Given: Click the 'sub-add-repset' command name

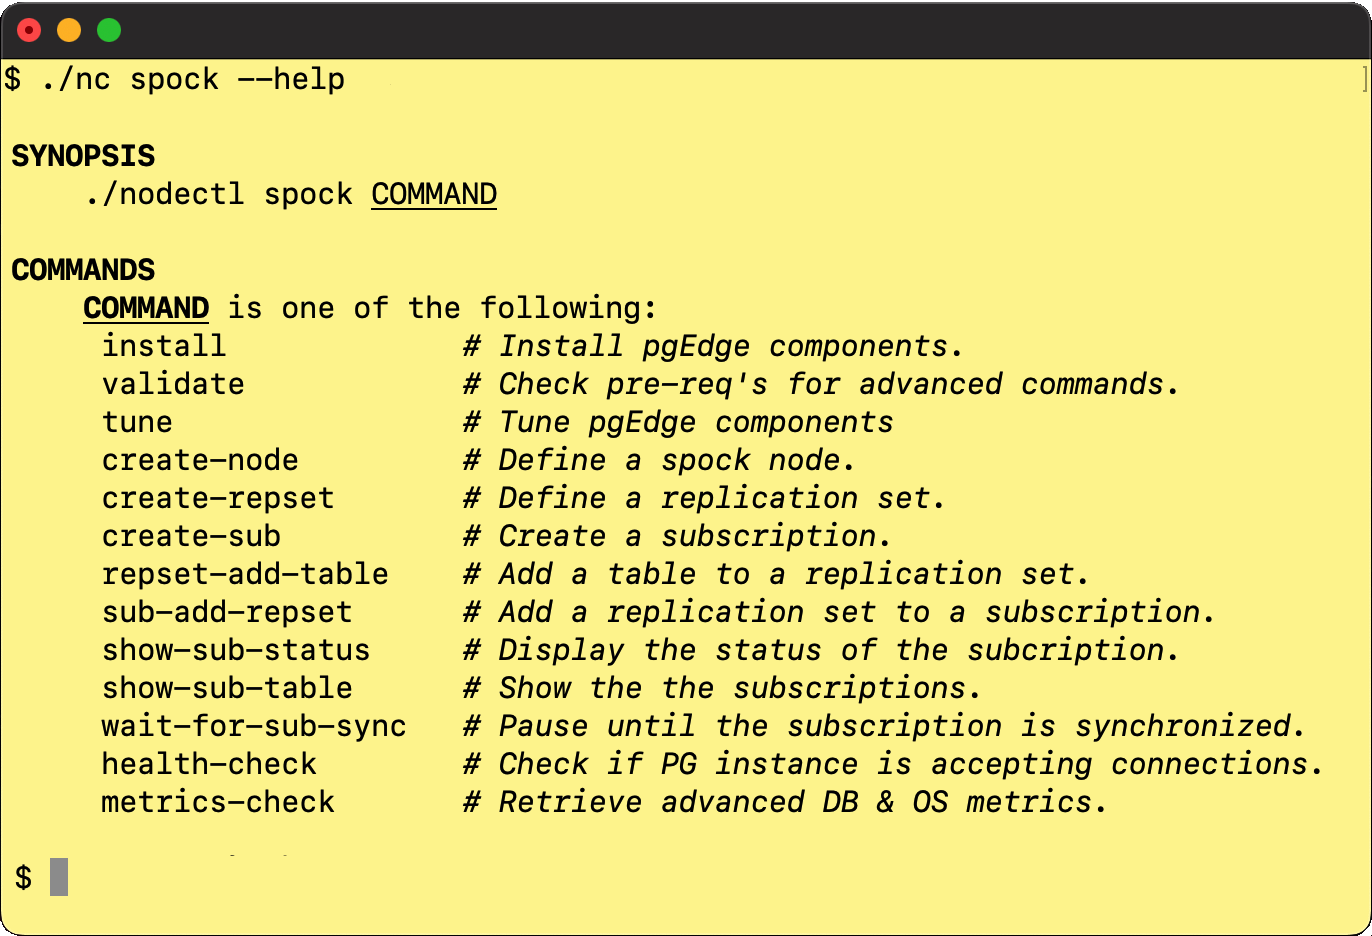Looking at the screenshot, I should coord(227,612).
